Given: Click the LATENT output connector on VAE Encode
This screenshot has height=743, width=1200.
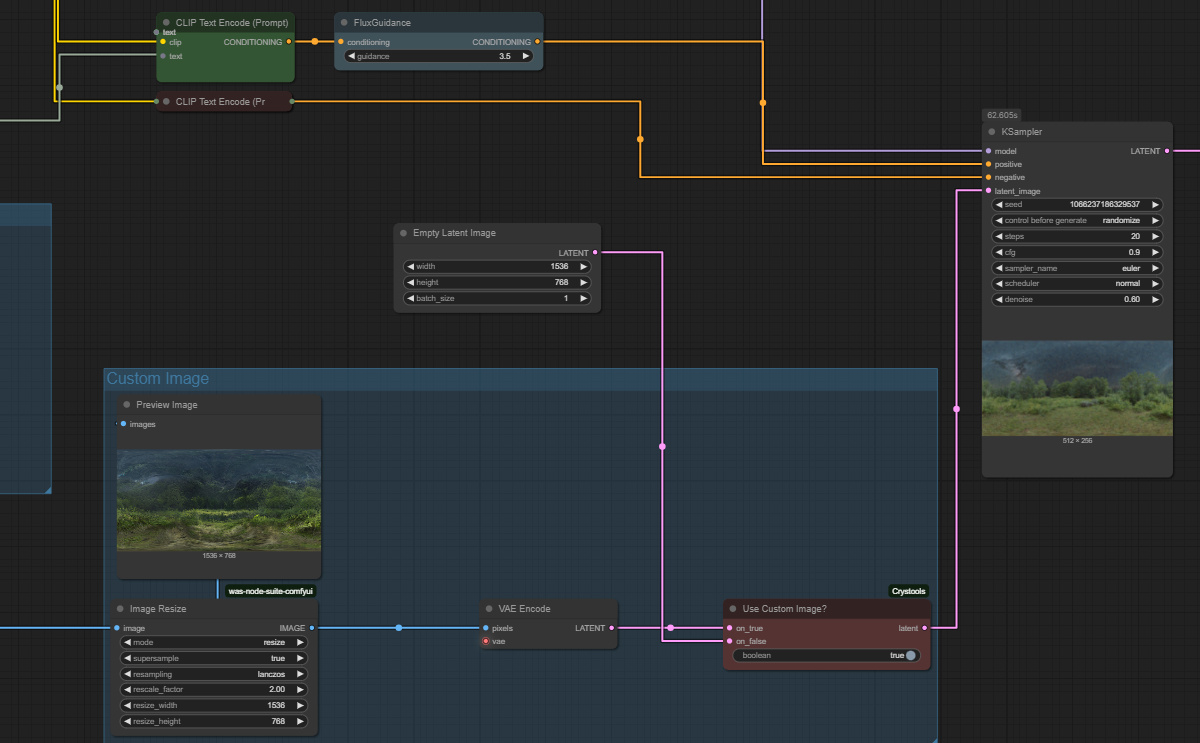Looking at the screenshot, I should tap(611, 628).
